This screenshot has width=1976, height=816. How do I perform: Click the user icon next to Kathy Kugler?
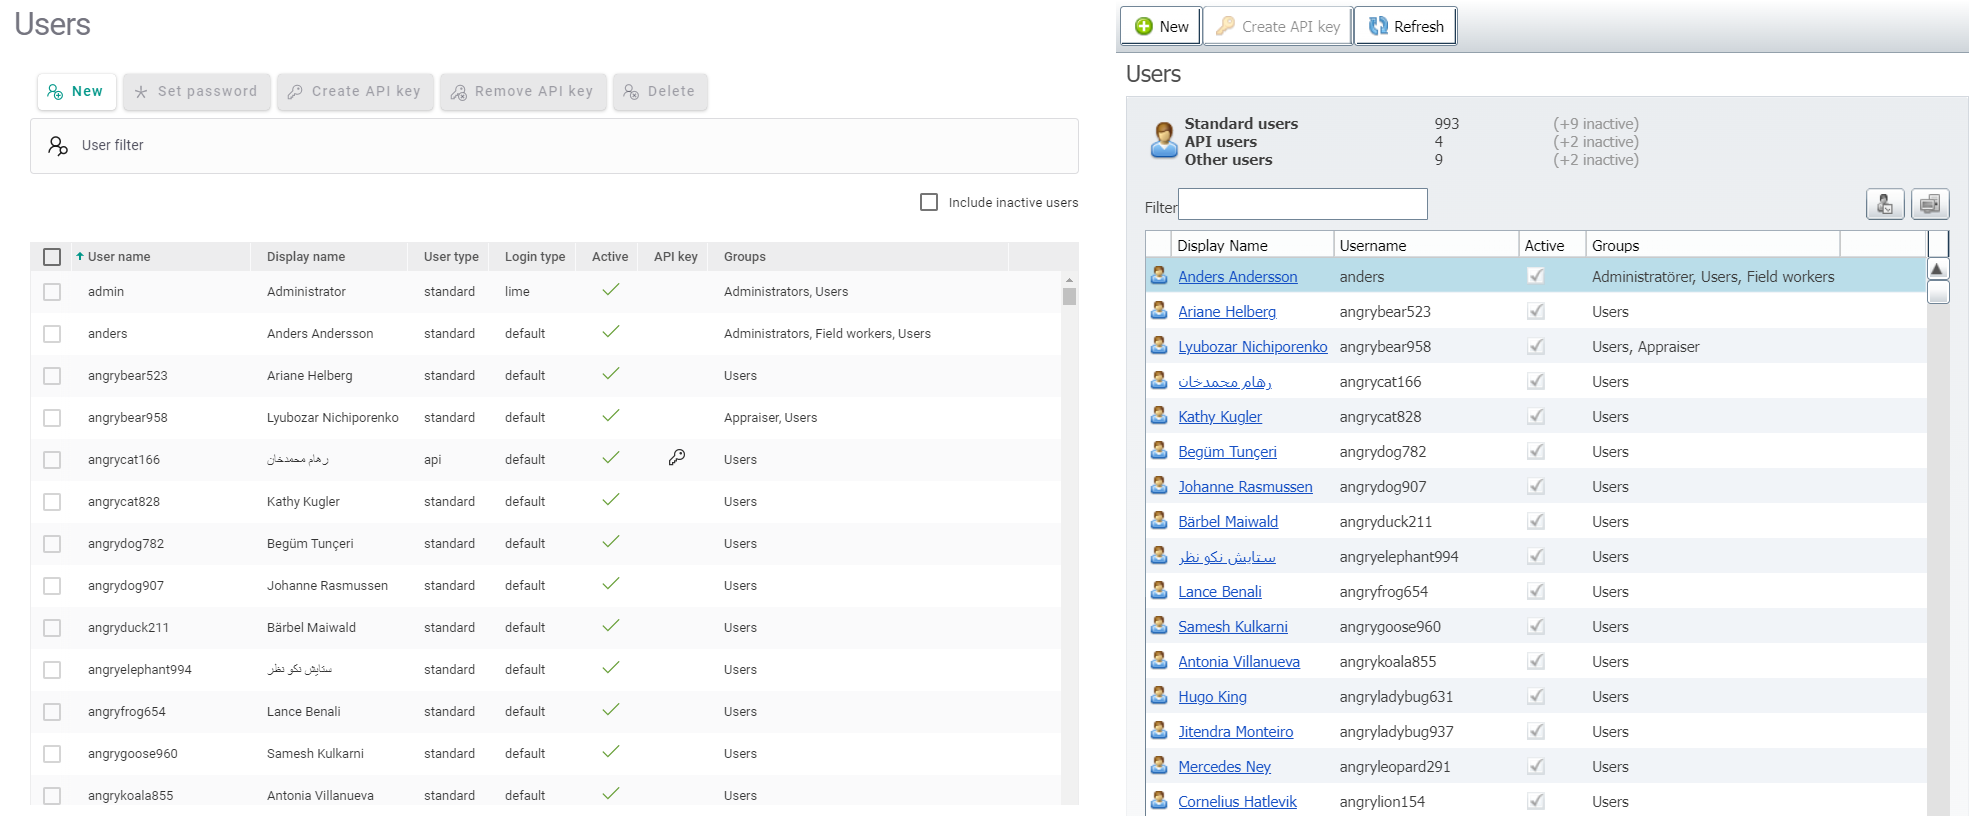(1159, 416)
